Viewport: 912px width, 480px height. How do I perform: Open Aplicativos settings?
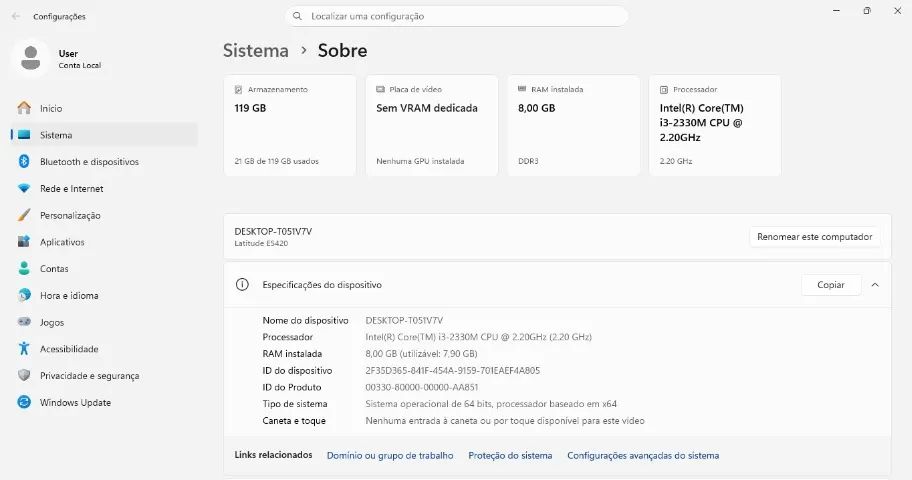(x=105, y=241)
